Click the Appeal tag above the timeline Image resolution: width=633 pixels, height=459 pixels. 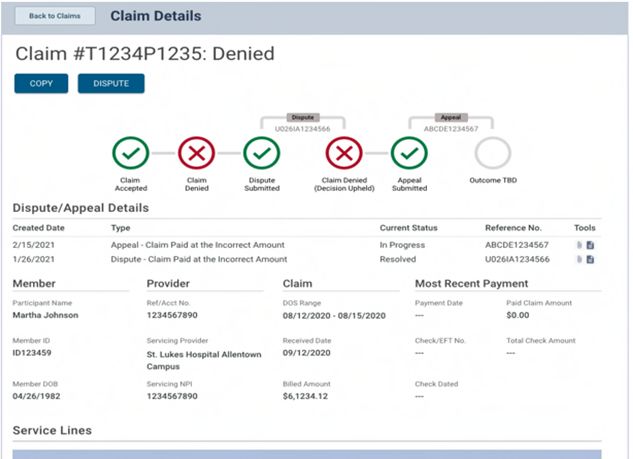(x=451, y=117)
